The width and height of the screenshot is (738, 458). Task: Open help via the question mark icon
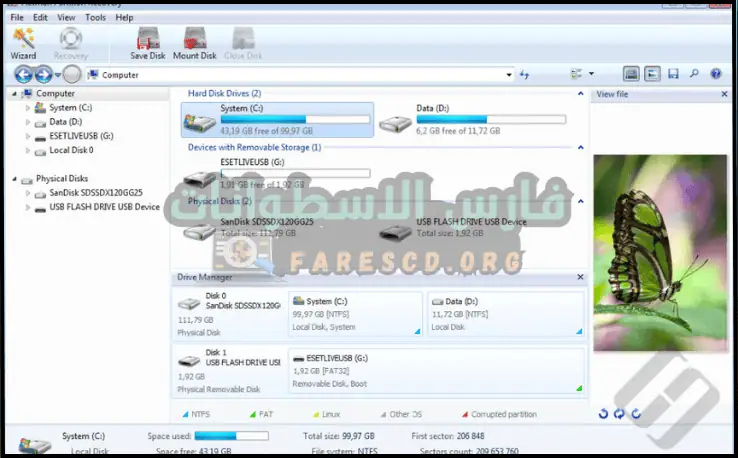click(x=716, y=74)
